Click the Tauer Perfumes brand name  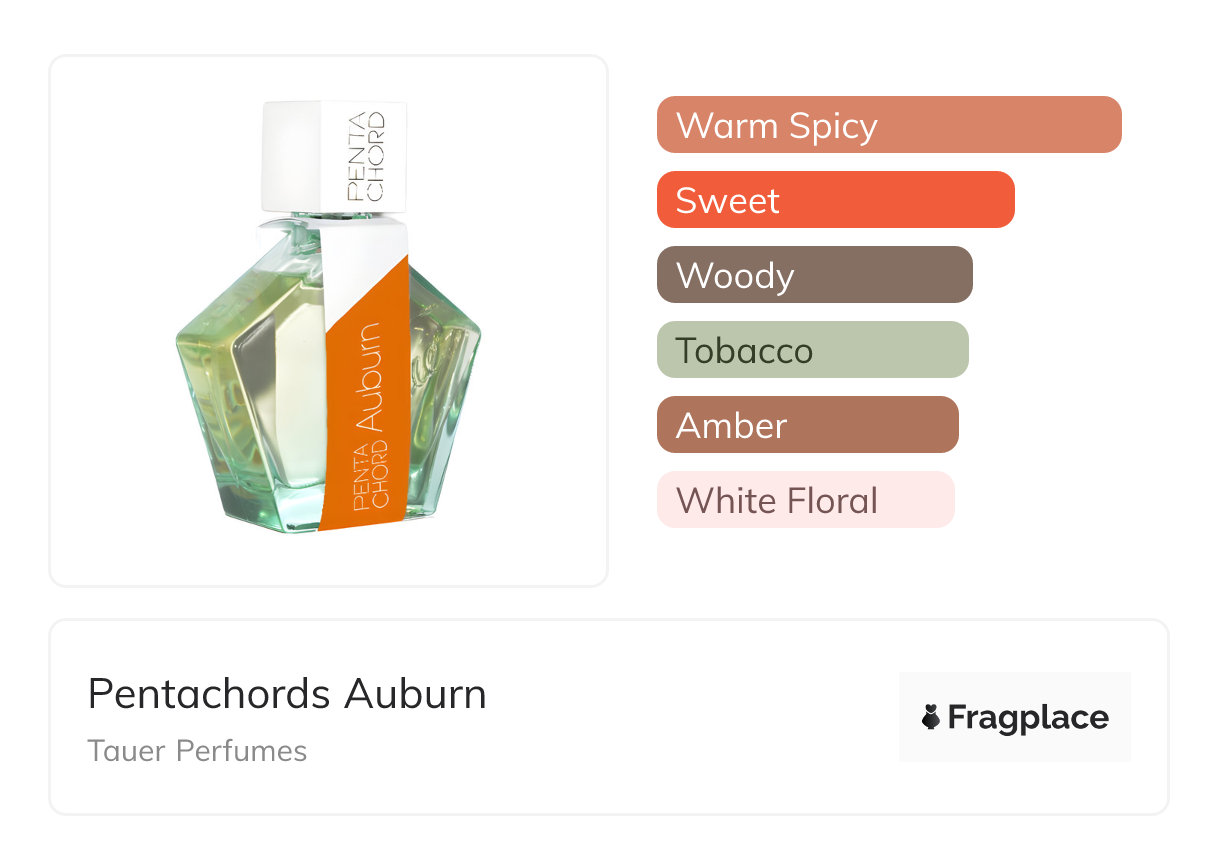coord(197,751)
